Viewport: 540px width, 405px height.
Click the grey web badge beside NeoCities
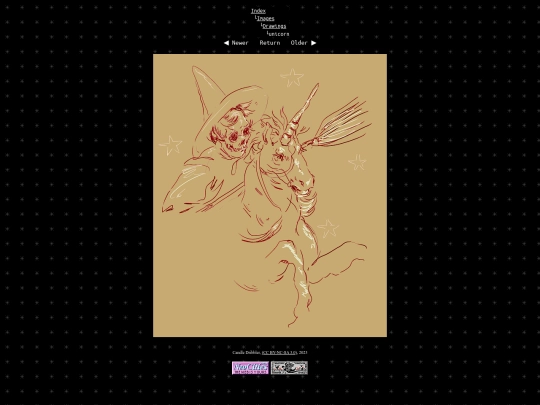click(x=289, y=368)
